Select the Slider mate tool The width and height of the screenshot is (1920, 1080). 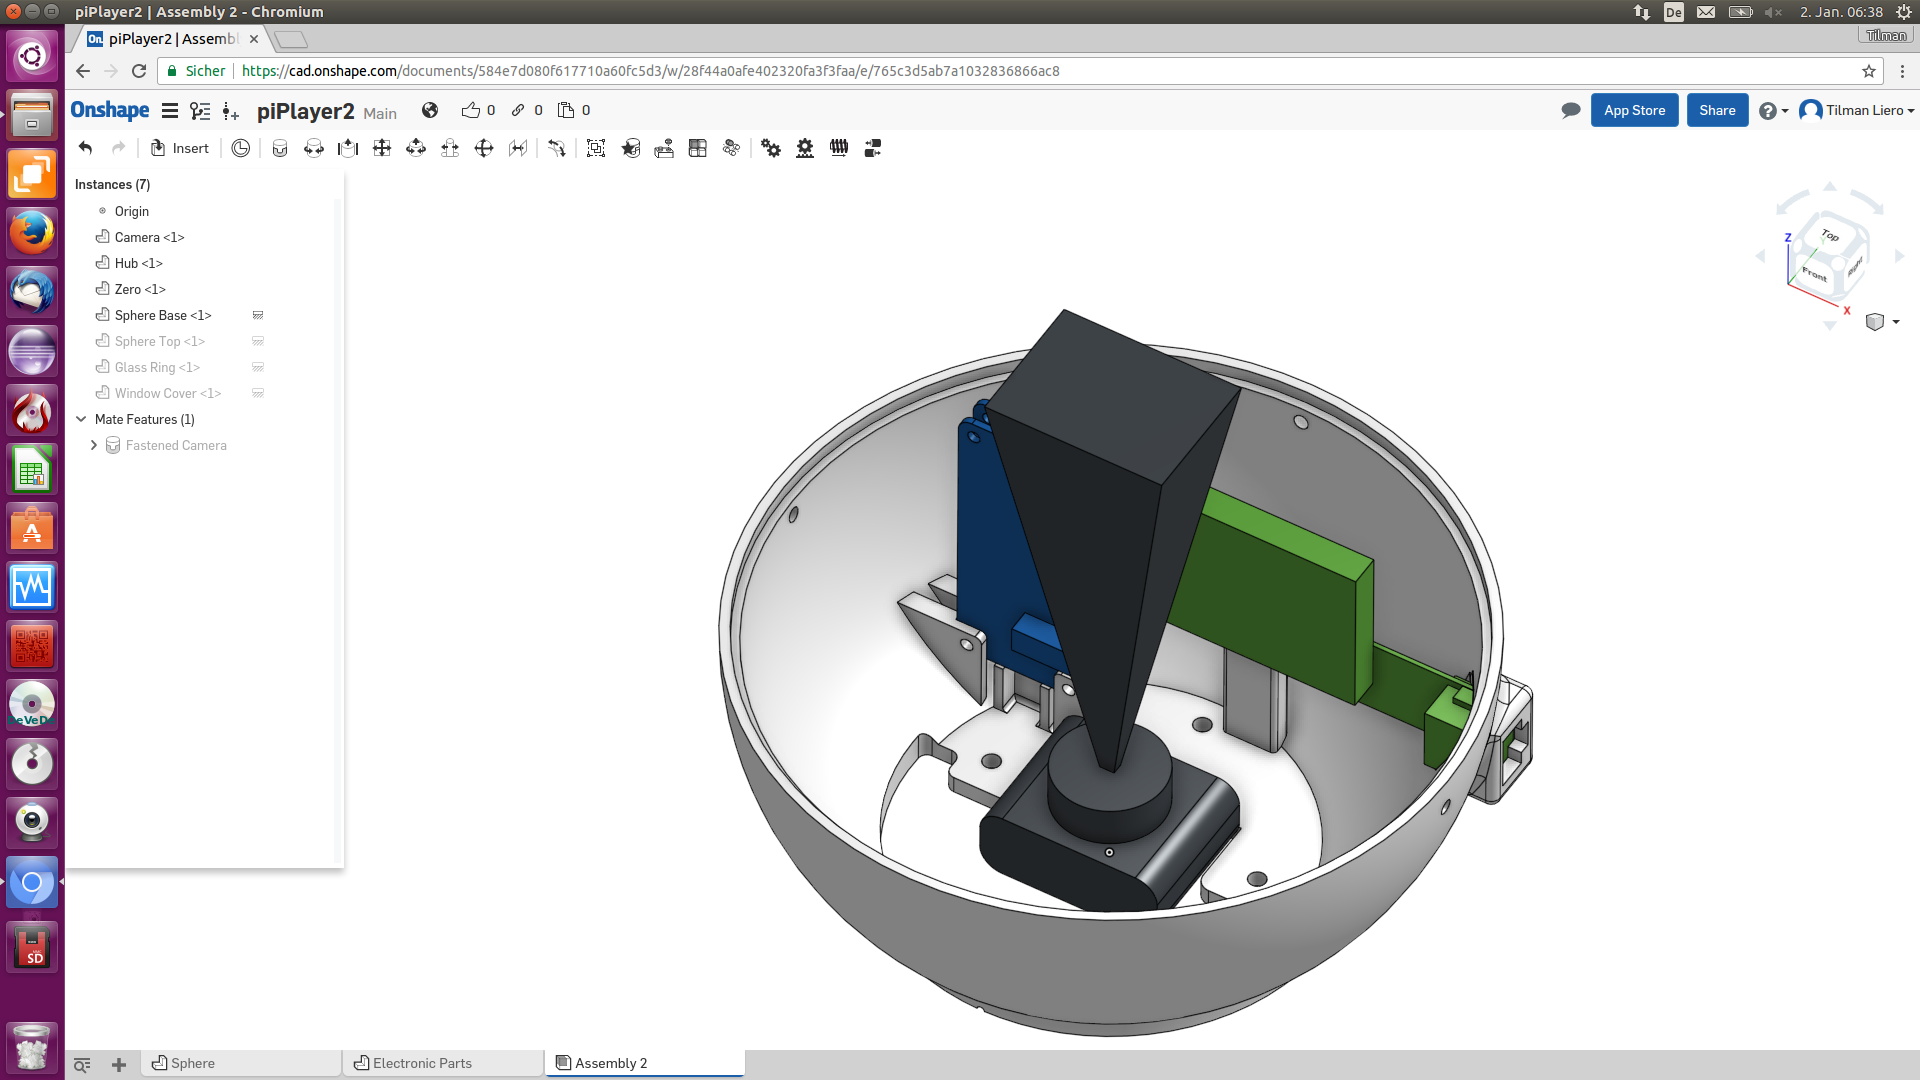(348, 148)
